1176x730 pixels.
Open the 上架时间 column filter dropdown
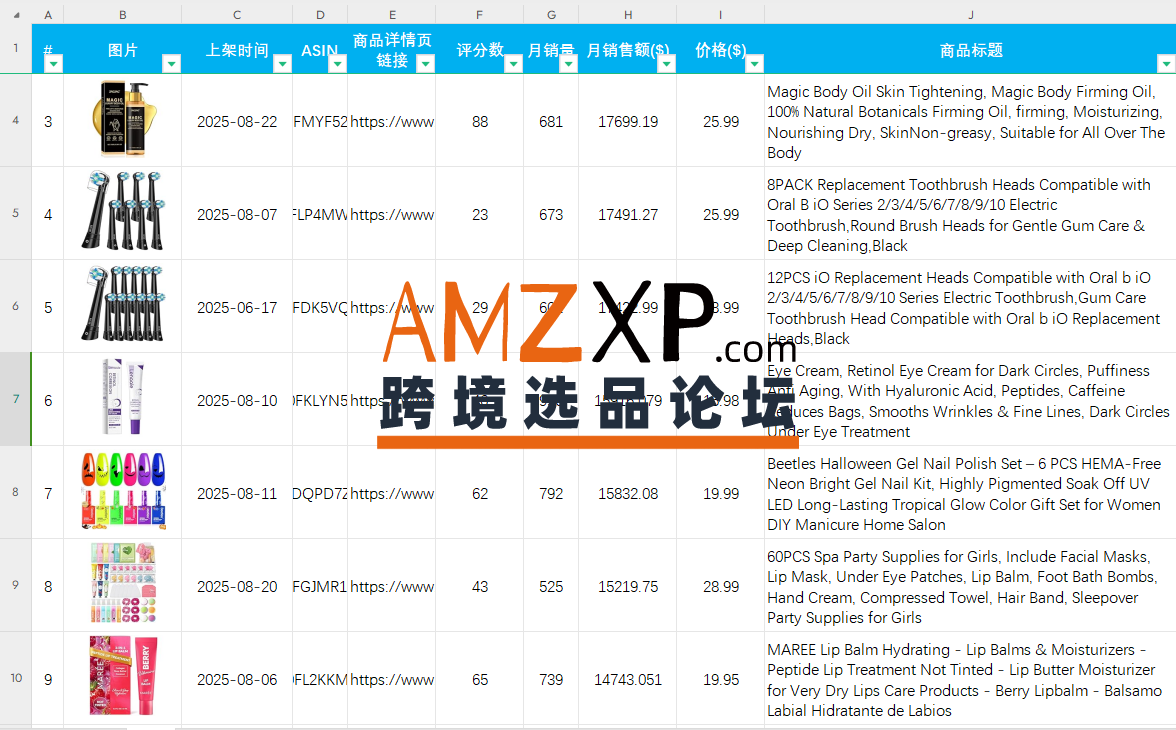(282, 63)
